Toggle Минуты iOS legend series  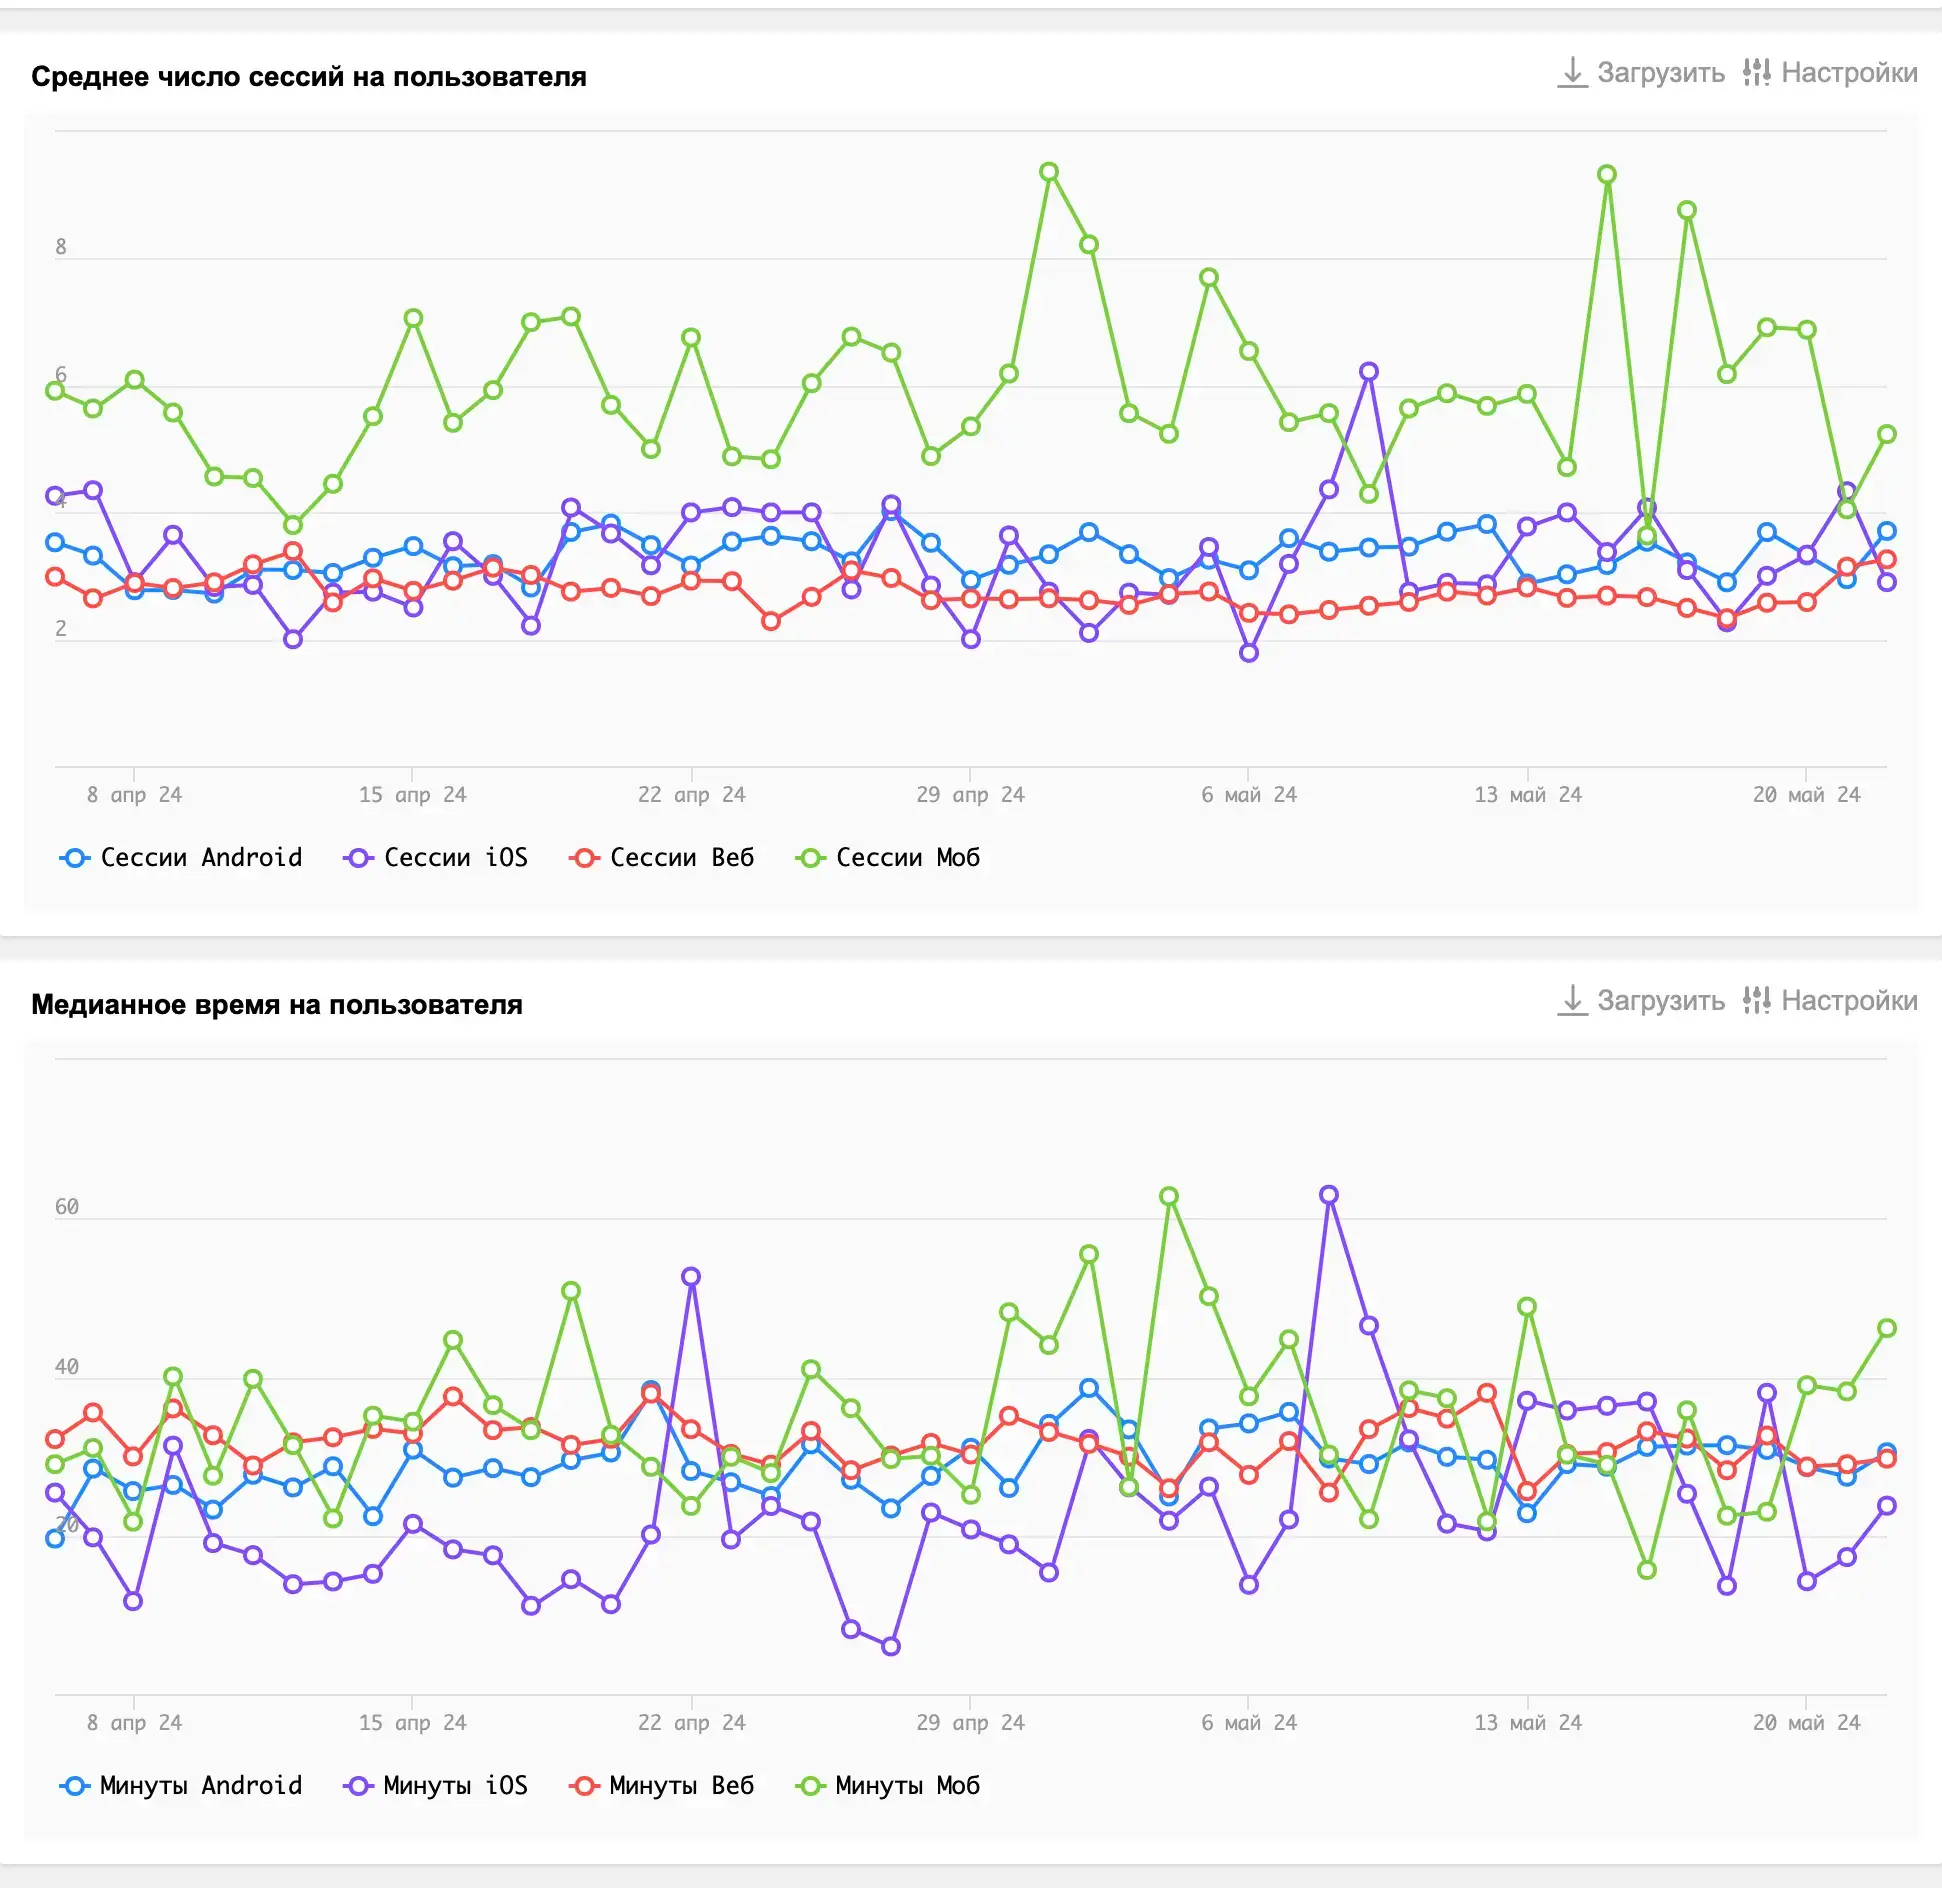pyautogui.click(x=435, y=1786)
